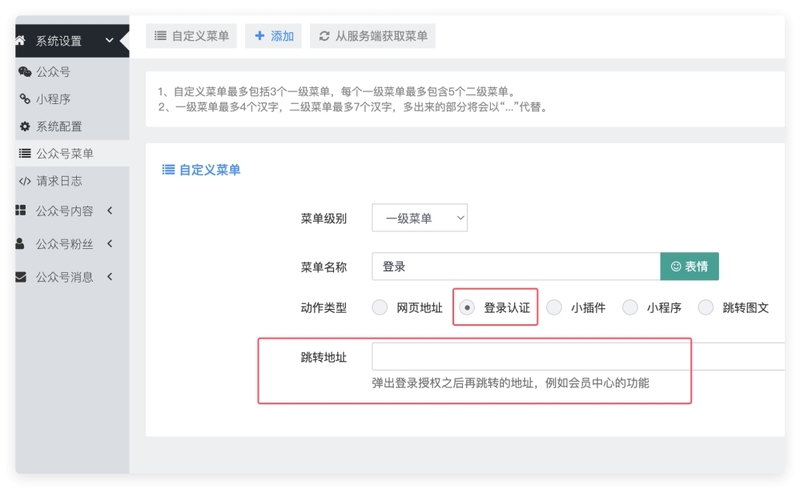This screenshot has height=489, width=800.
Task: Click the grid icon next to 公众号内容
Action: pos(21,211)
